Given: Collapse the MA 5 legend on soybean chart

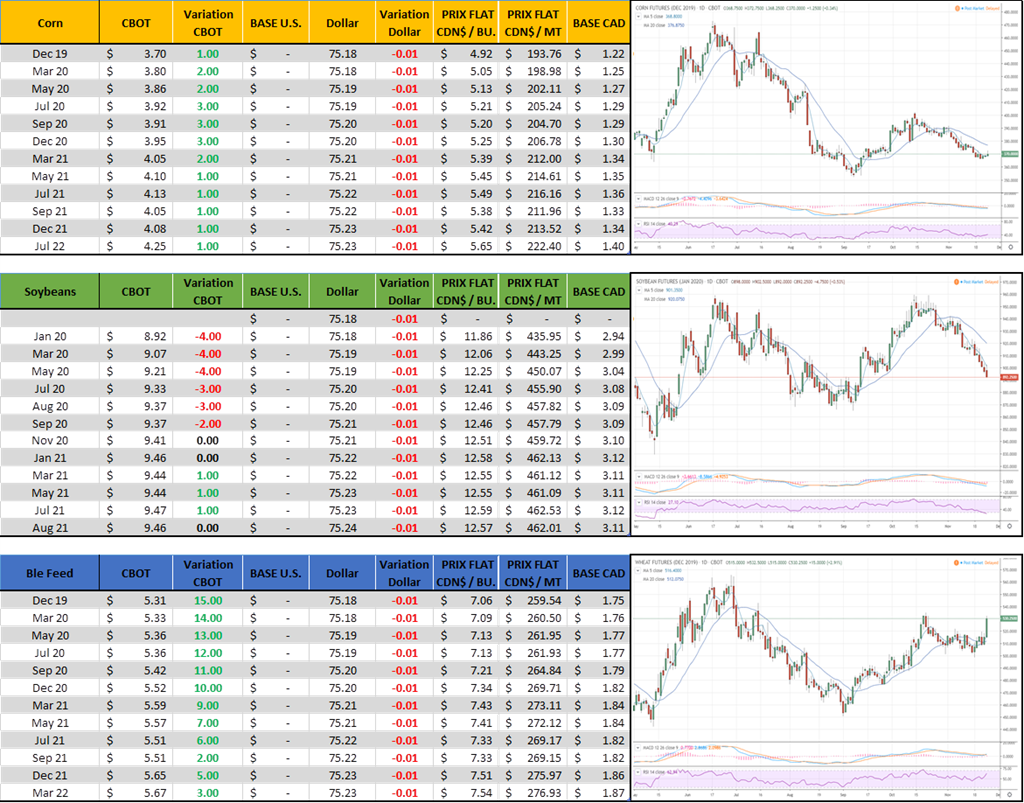Looking at the screenshot, I should [x=637, y=291].
